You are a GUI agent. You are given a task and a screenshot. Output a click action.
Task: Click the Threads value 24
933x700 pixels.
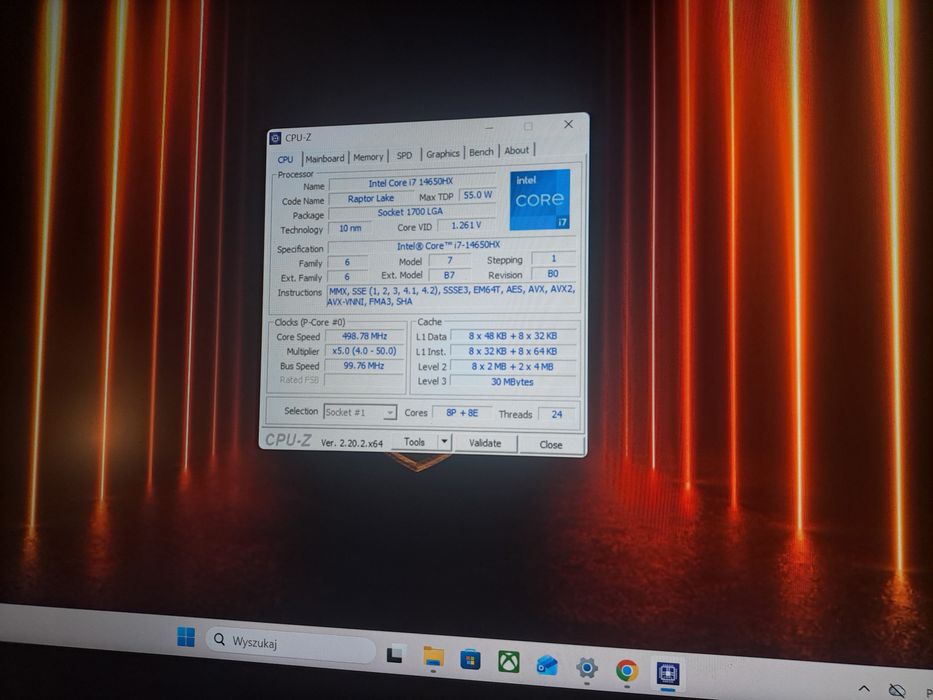(x=557, y=414)
